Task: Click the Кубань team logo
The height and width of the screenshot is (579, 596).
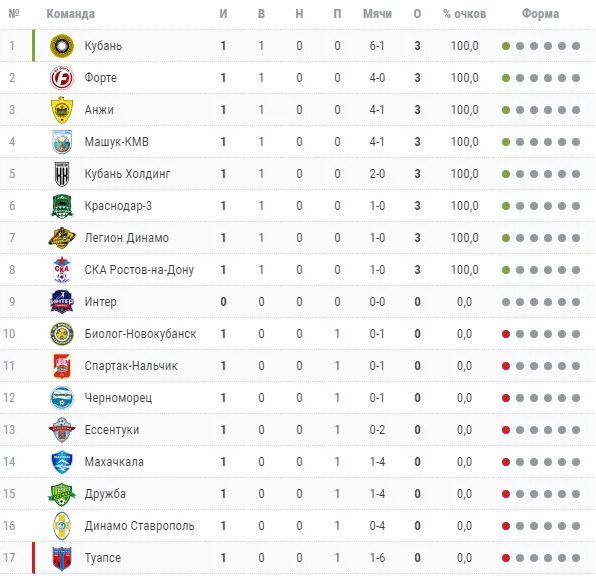Action: pos(62,46)
